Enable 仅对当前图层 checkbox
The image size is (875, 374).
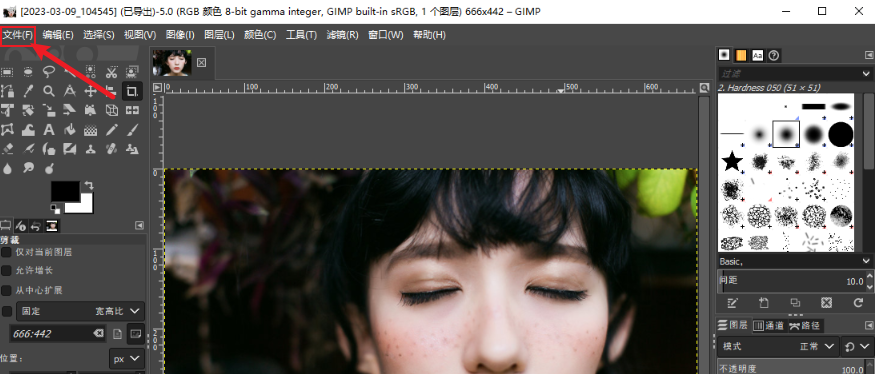point(7,252)
